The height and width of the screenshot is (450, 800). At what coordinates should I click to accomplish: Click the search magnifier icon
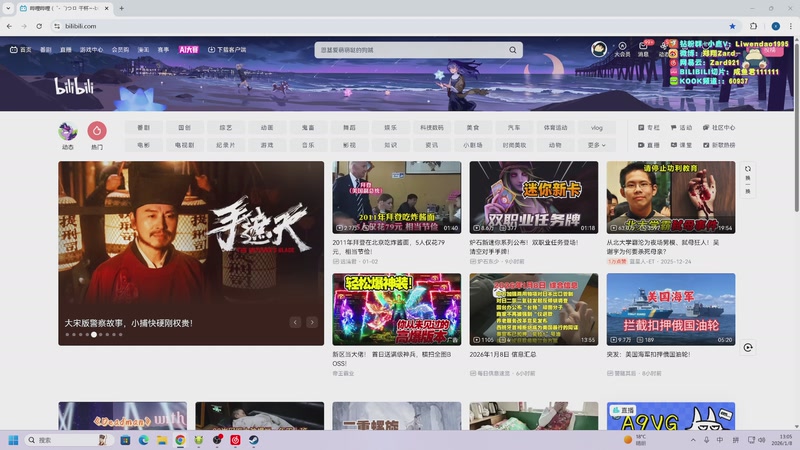tap(513, 49)
